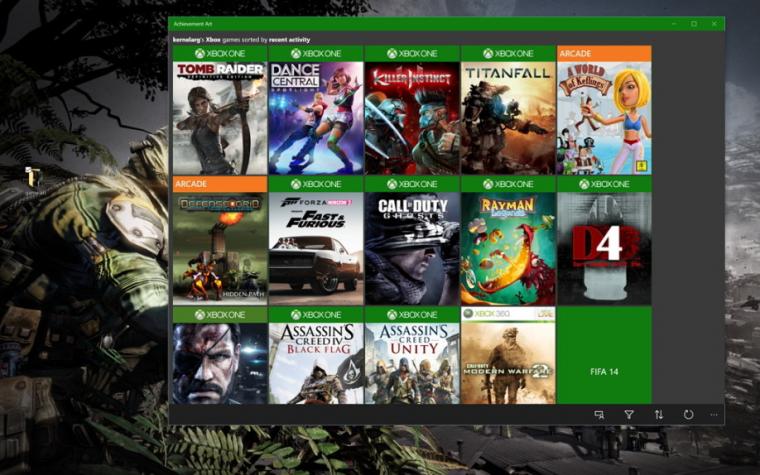This screenshot has height=475, width=760.
Task: Click the refresh icon in bottom bar
Action: point(688,415)
